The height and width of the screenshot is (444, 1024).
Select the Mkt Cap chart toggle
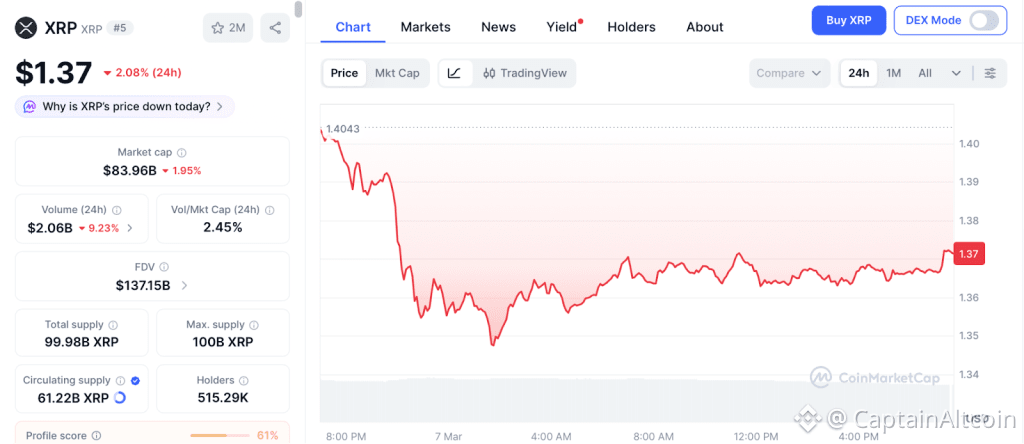(397, 73)
